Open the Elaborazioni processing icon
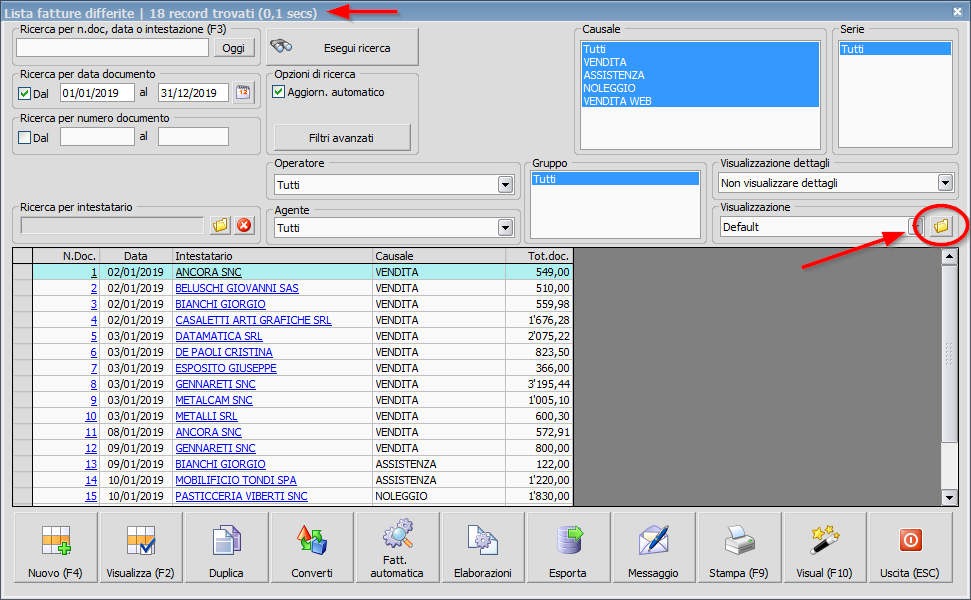Screen dimensions: 971x600 click(482, 540)
